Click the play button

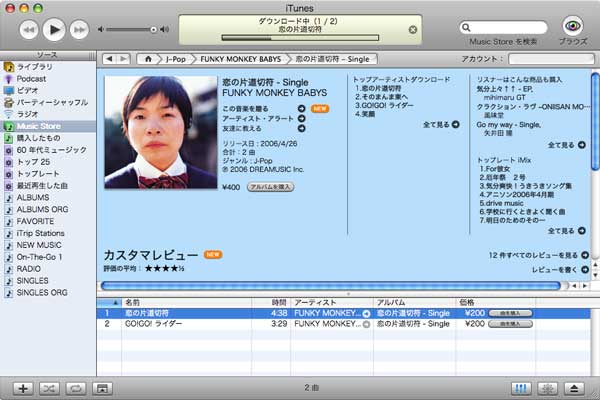[54, 29]
